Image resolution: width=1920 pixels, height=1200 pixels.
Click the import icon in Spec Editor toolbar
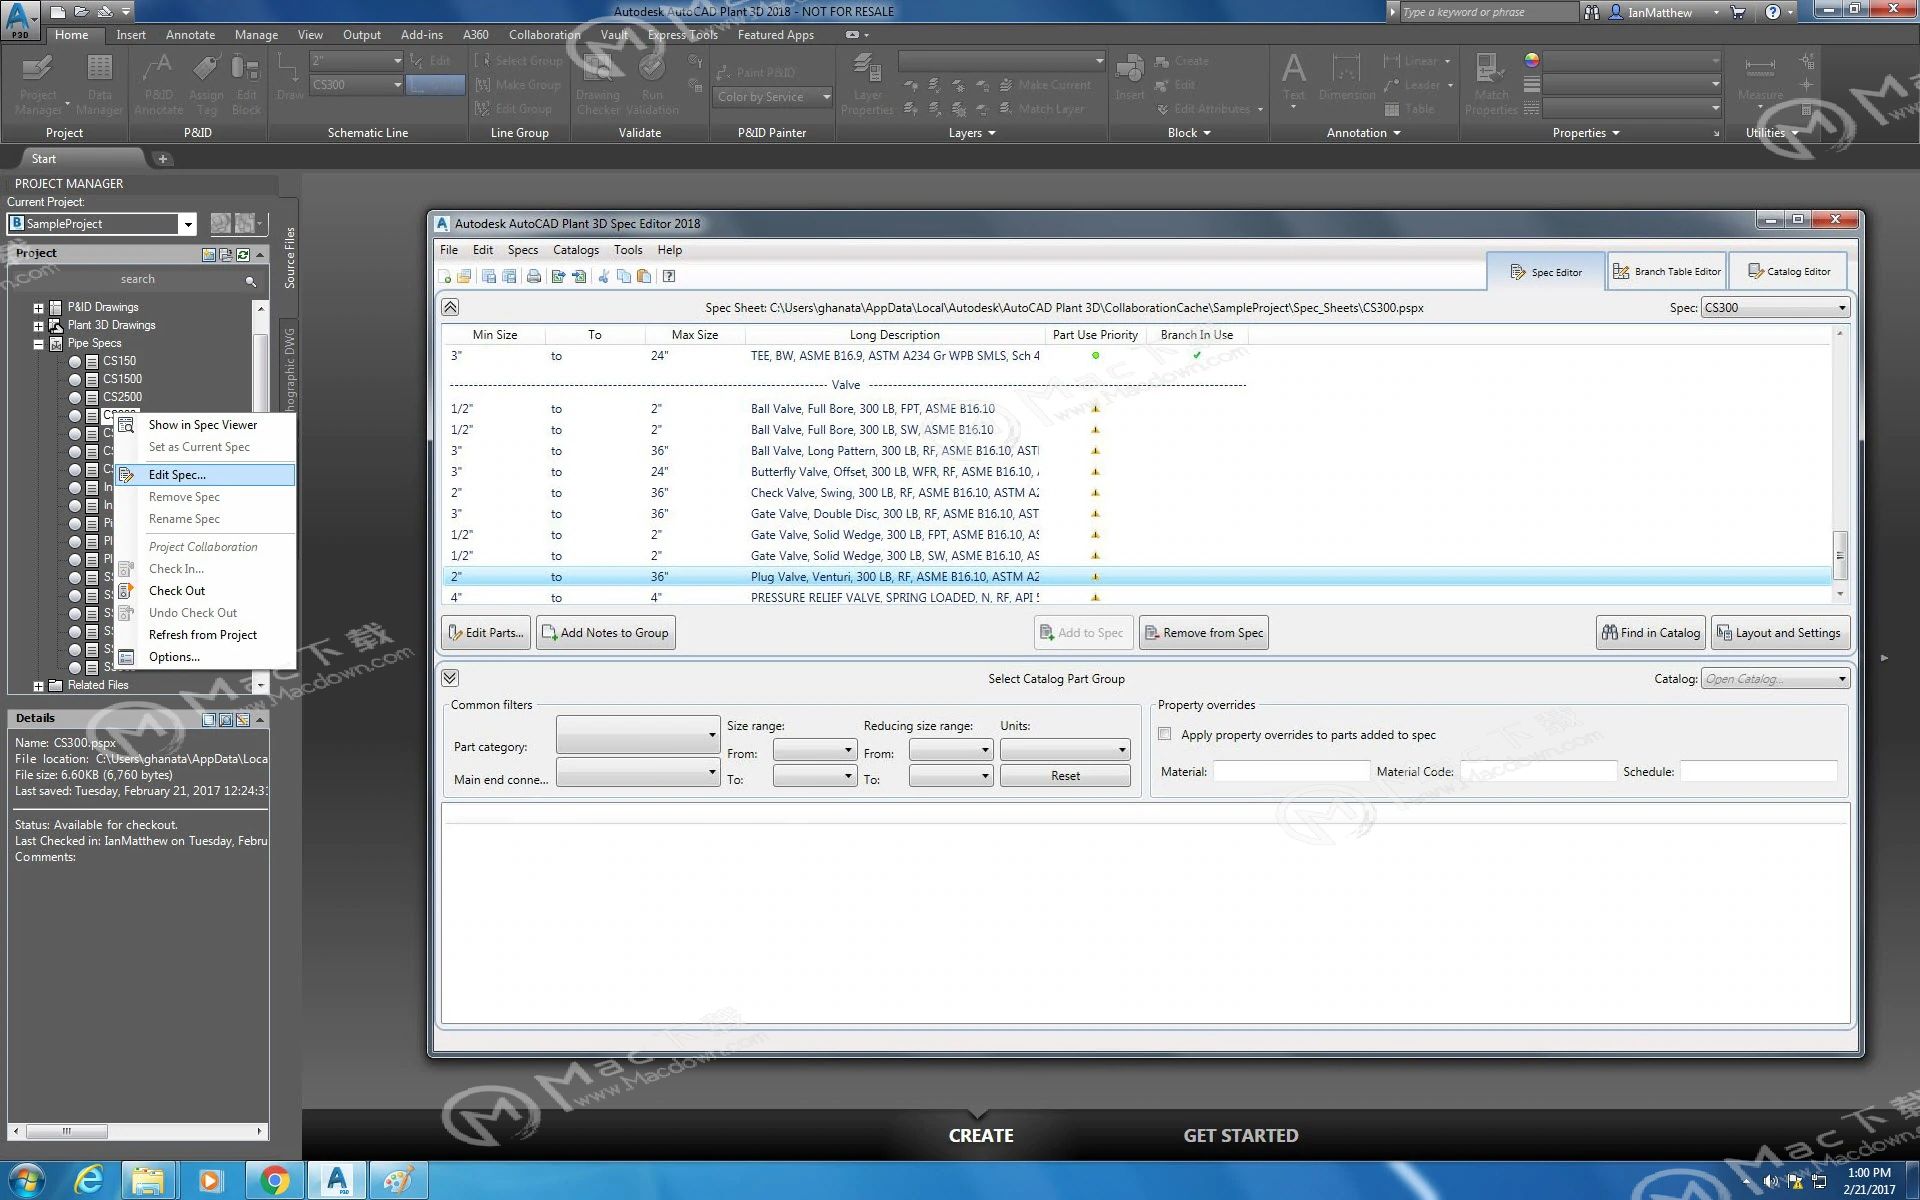click(579, 276)
